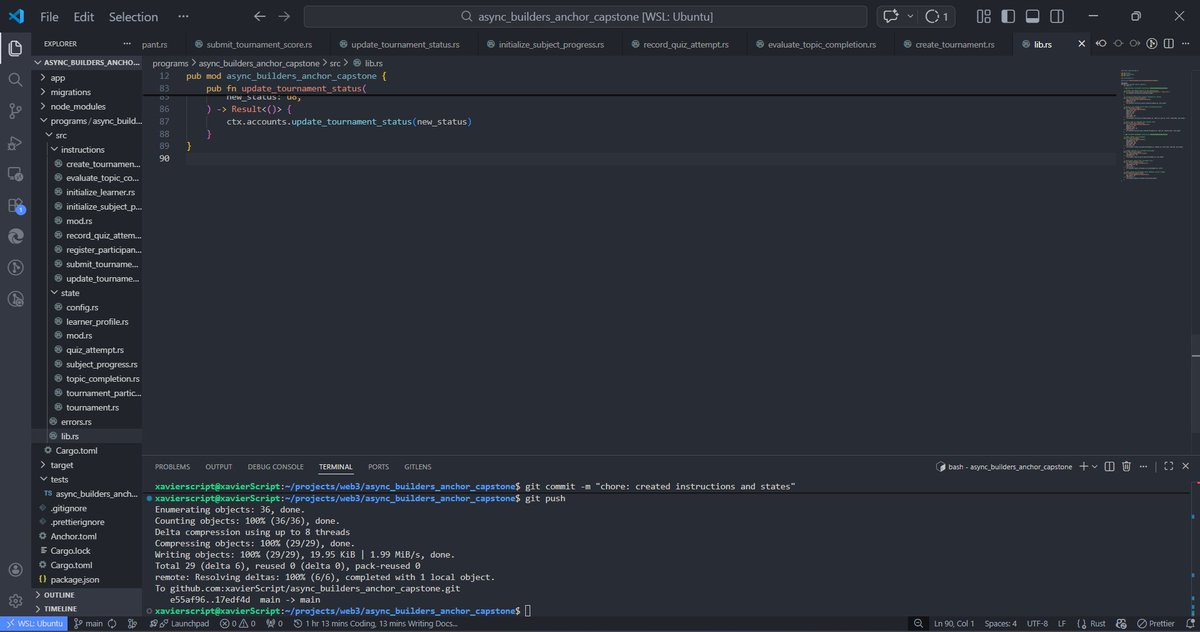1200x632 pixels.
Task: Synchronize changes icon in status bar
Action: (112, 624)
